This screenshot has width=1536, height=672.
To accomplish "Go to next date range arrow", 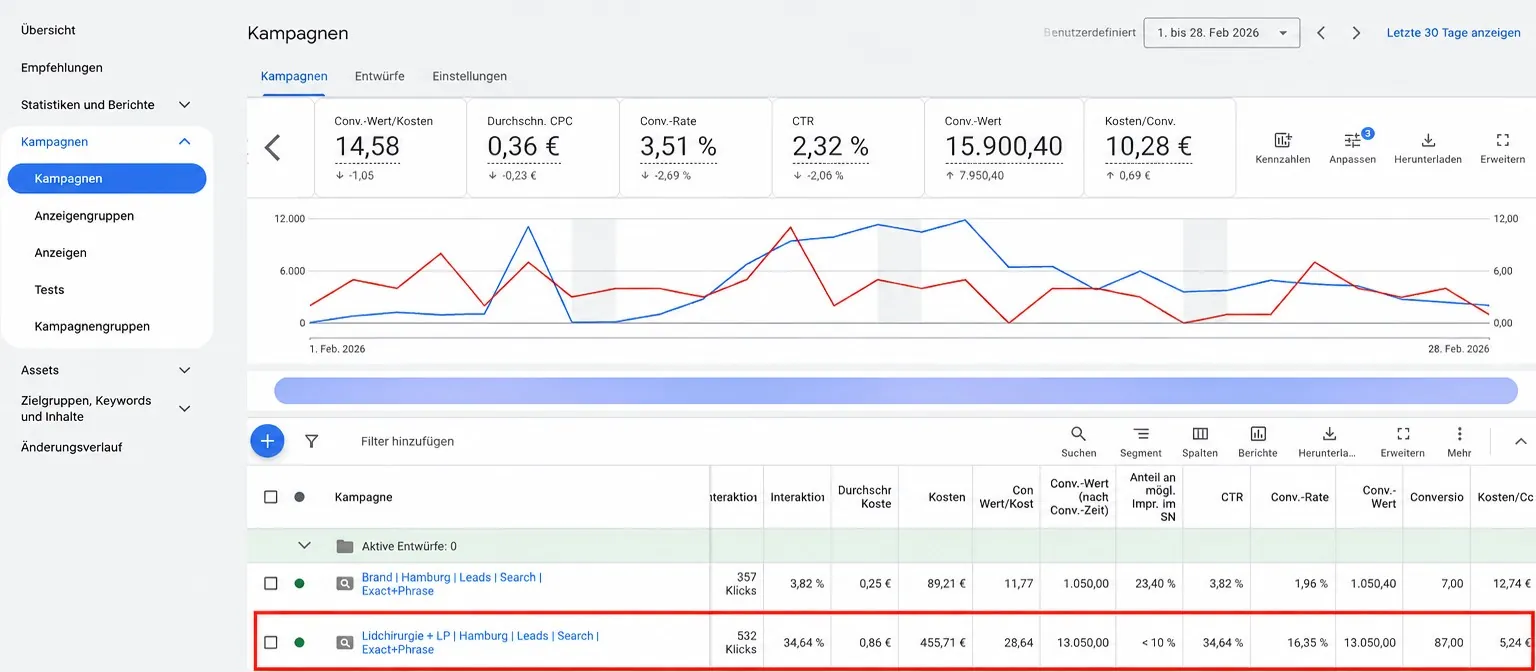I will (x=1356, y=33).
